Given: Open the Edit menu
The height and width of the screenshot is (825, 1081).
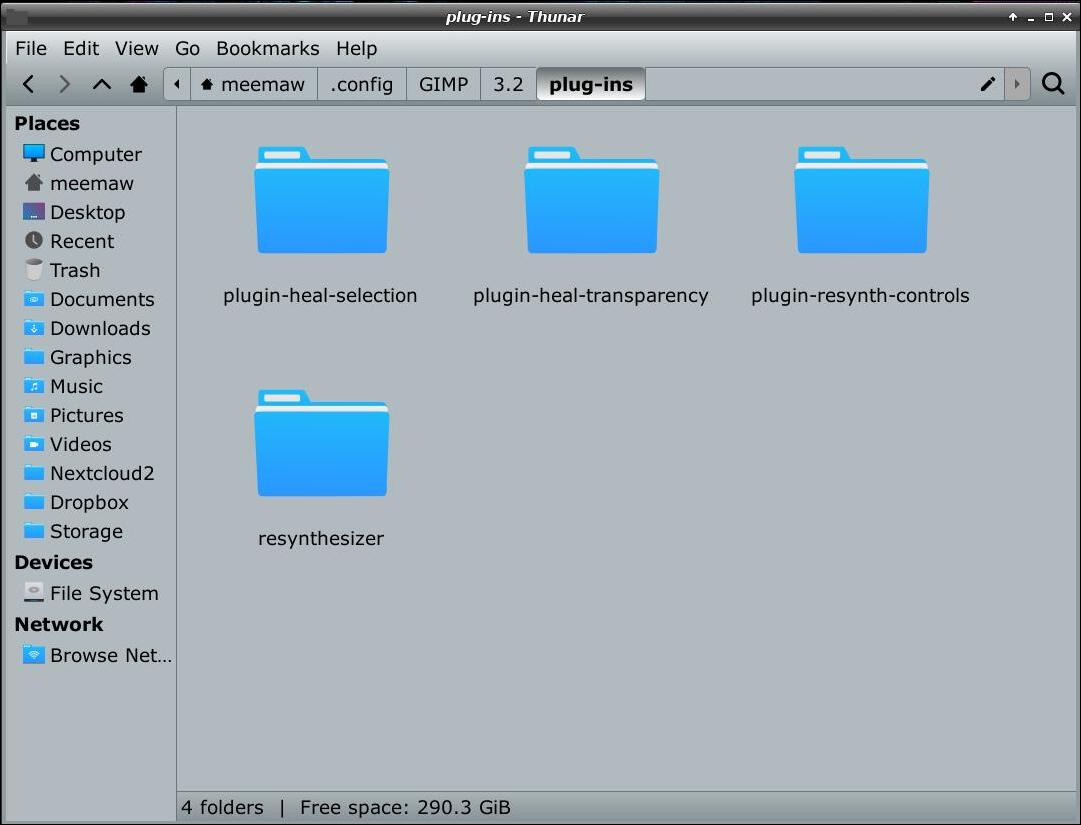Looking at the screenshot, I should 81,48.
